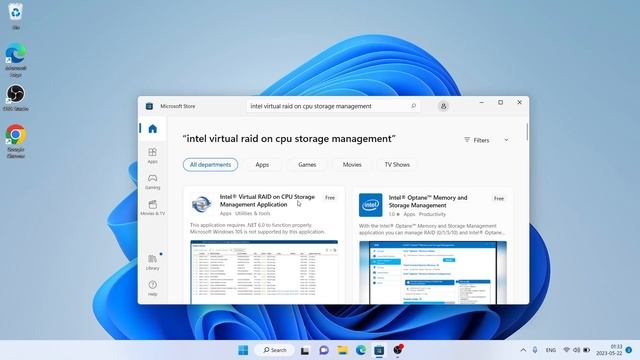Go to Store Home in sidebar
The height and width of the screenshot is (360, 640).
pyautogui.click(x=153, y=129)
